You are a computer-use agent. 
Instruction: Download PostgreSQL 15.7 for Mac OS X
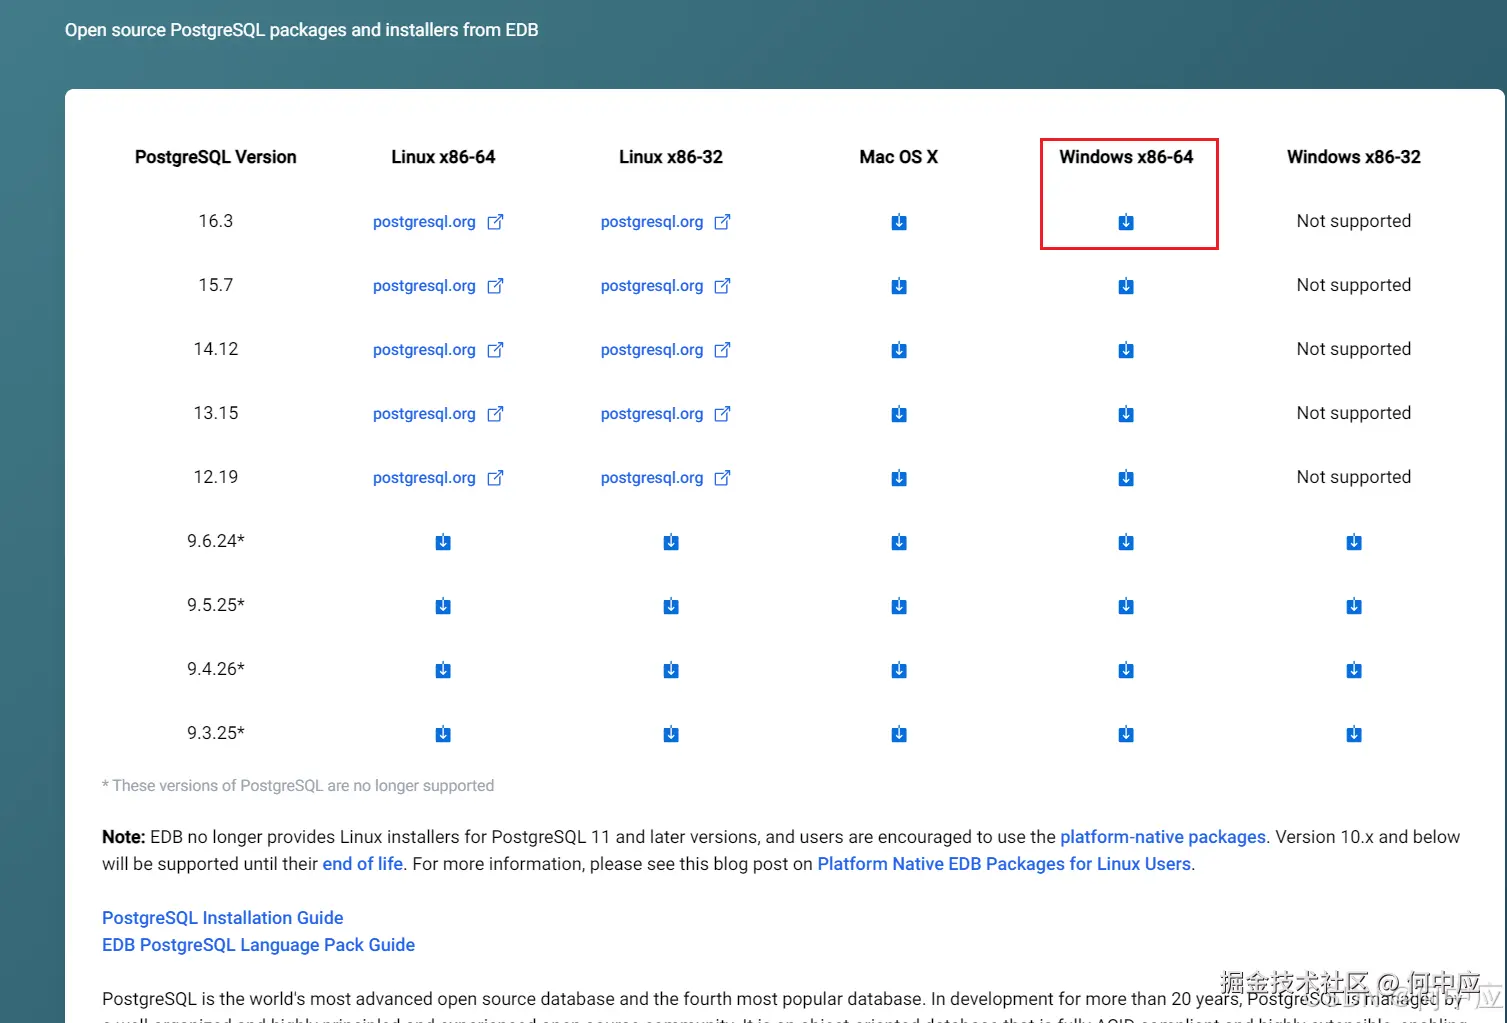click(x=899, y=286)
